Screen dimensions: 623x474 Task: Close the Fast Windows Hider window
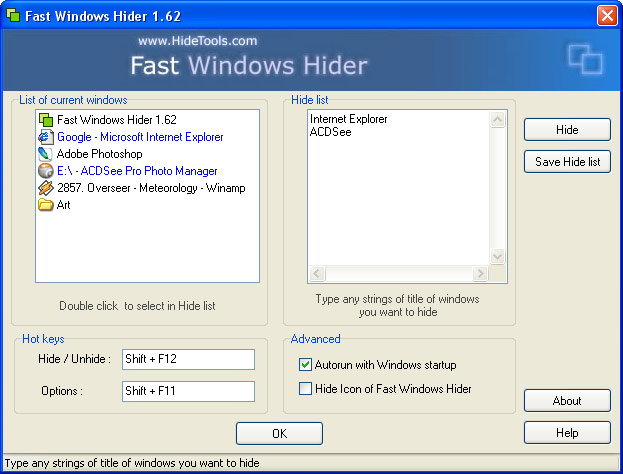point(607,16)
